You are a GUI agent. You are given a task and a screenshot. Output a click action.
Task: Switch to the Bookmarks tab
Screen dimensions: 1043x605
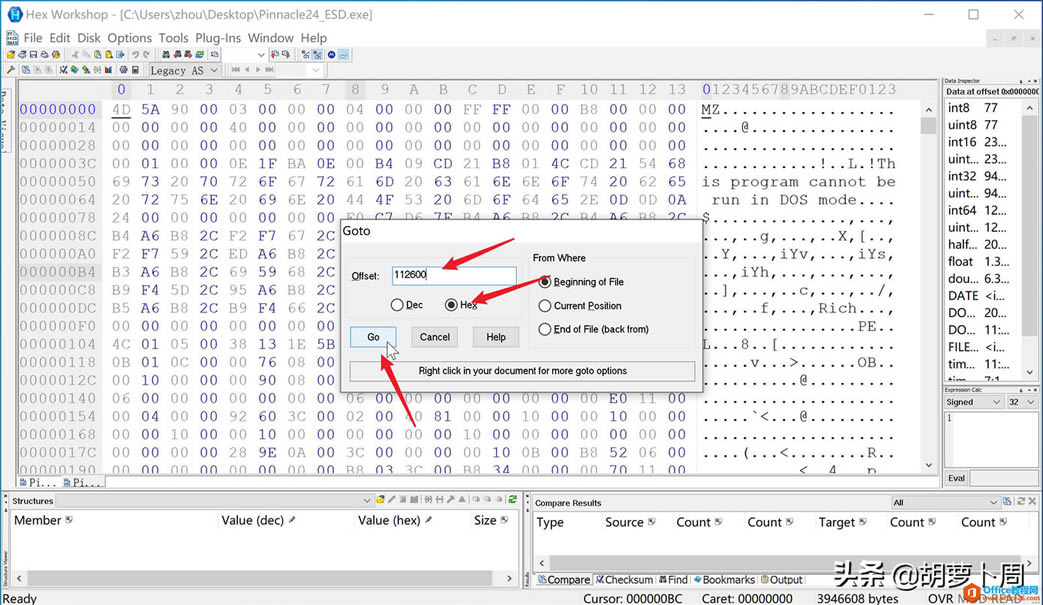click(x=724, y=580)
